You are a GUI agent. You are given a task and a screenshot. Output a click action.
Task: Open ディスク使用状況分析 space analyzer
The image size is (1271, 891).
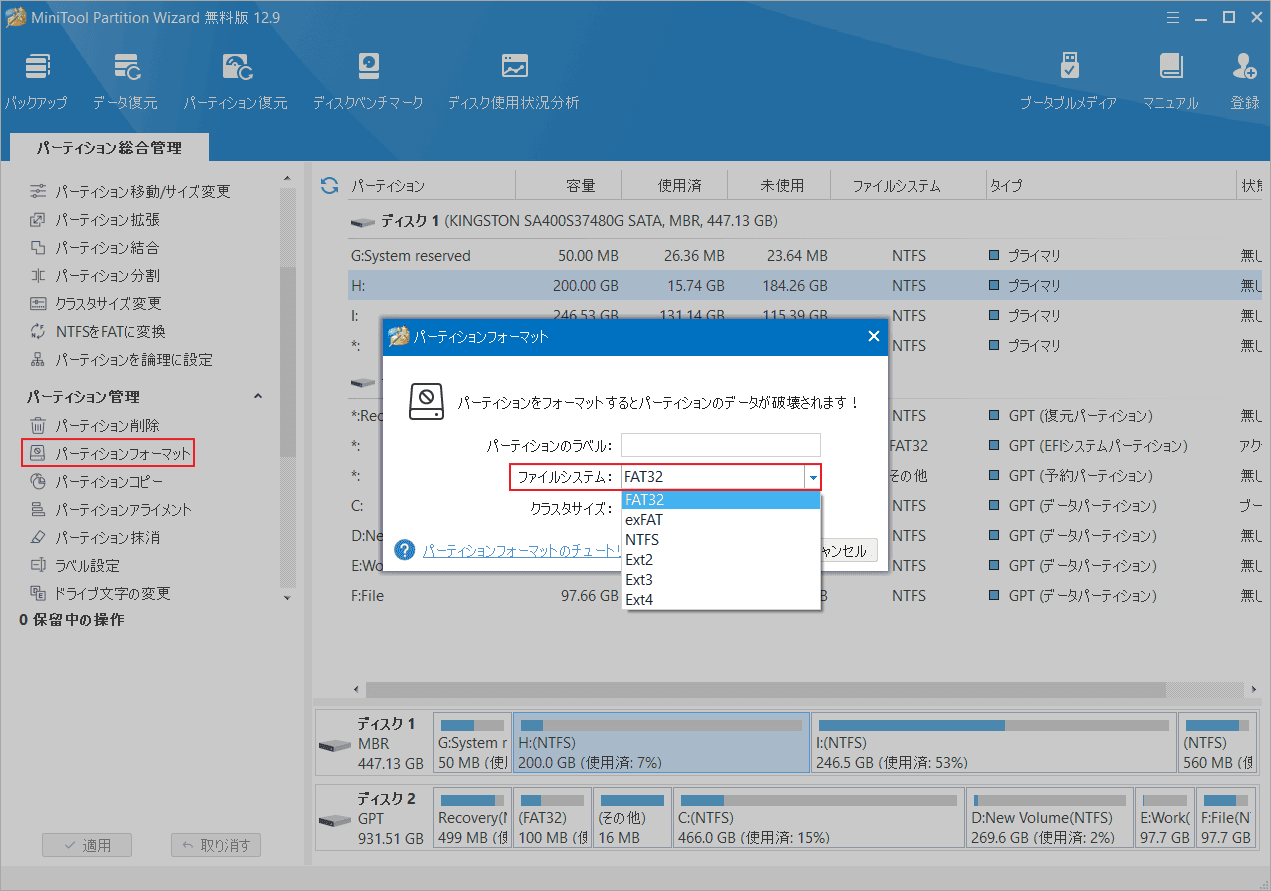[513, 82]
